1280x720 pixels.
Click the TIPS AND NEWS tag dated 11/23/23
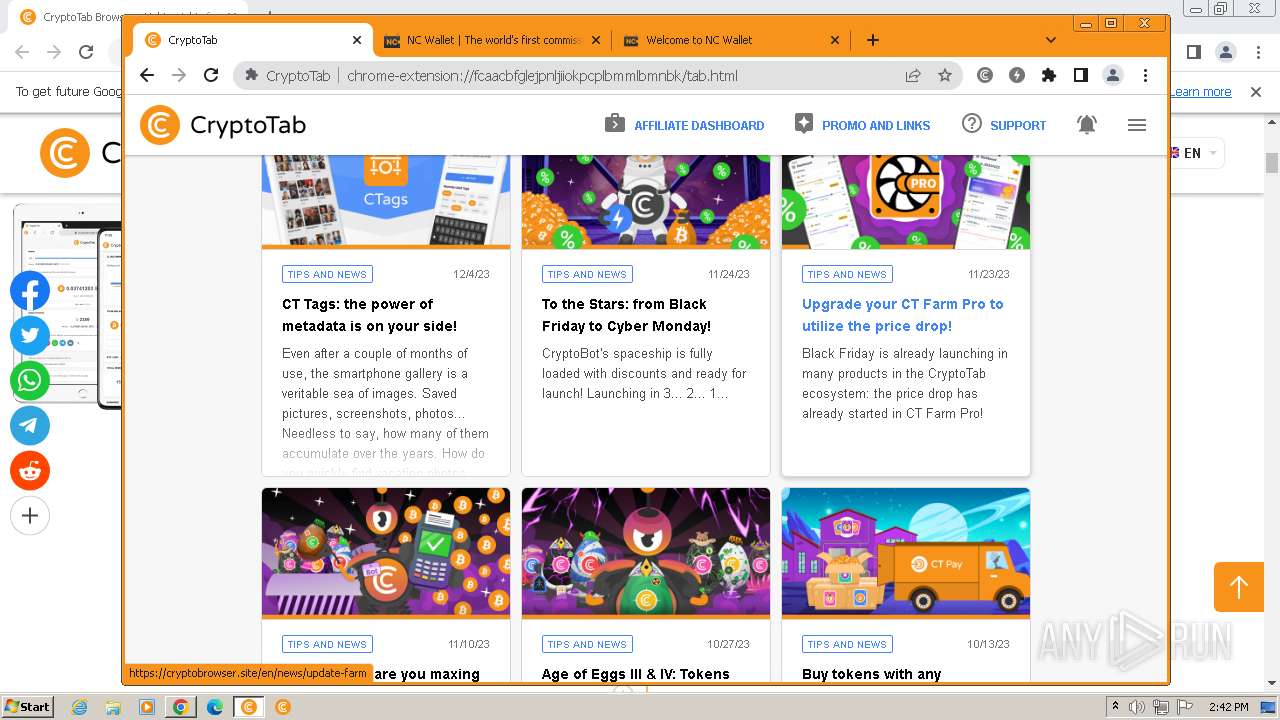(847, 274)
